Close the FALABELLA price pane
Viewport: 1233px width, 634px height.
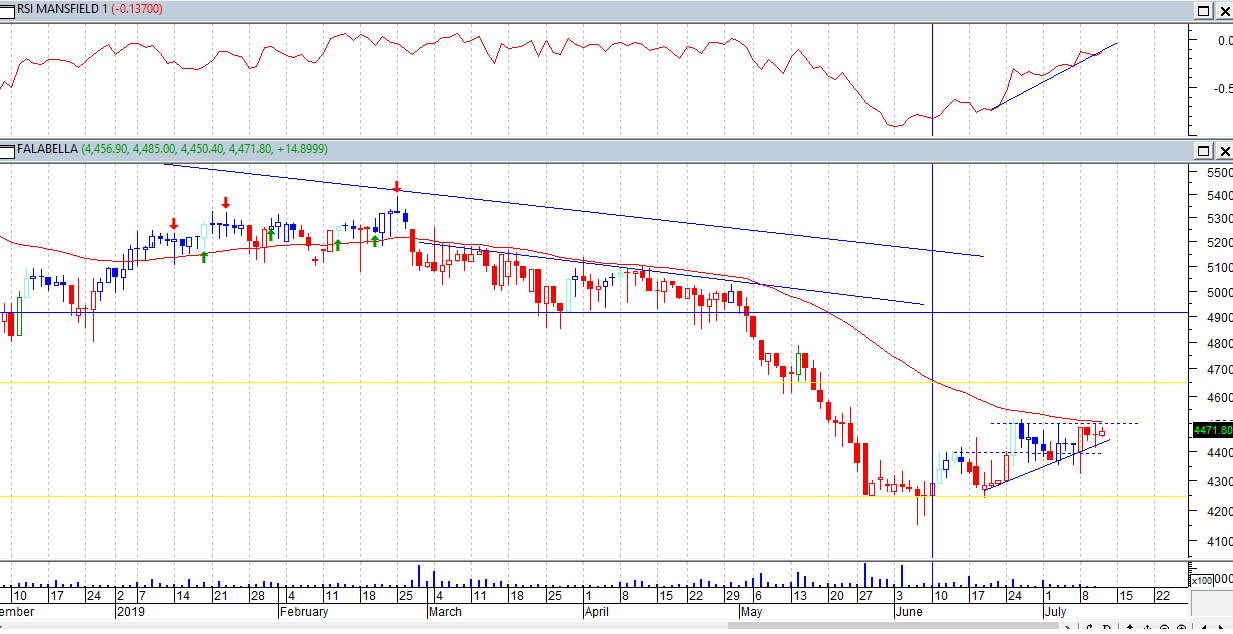1224,150
